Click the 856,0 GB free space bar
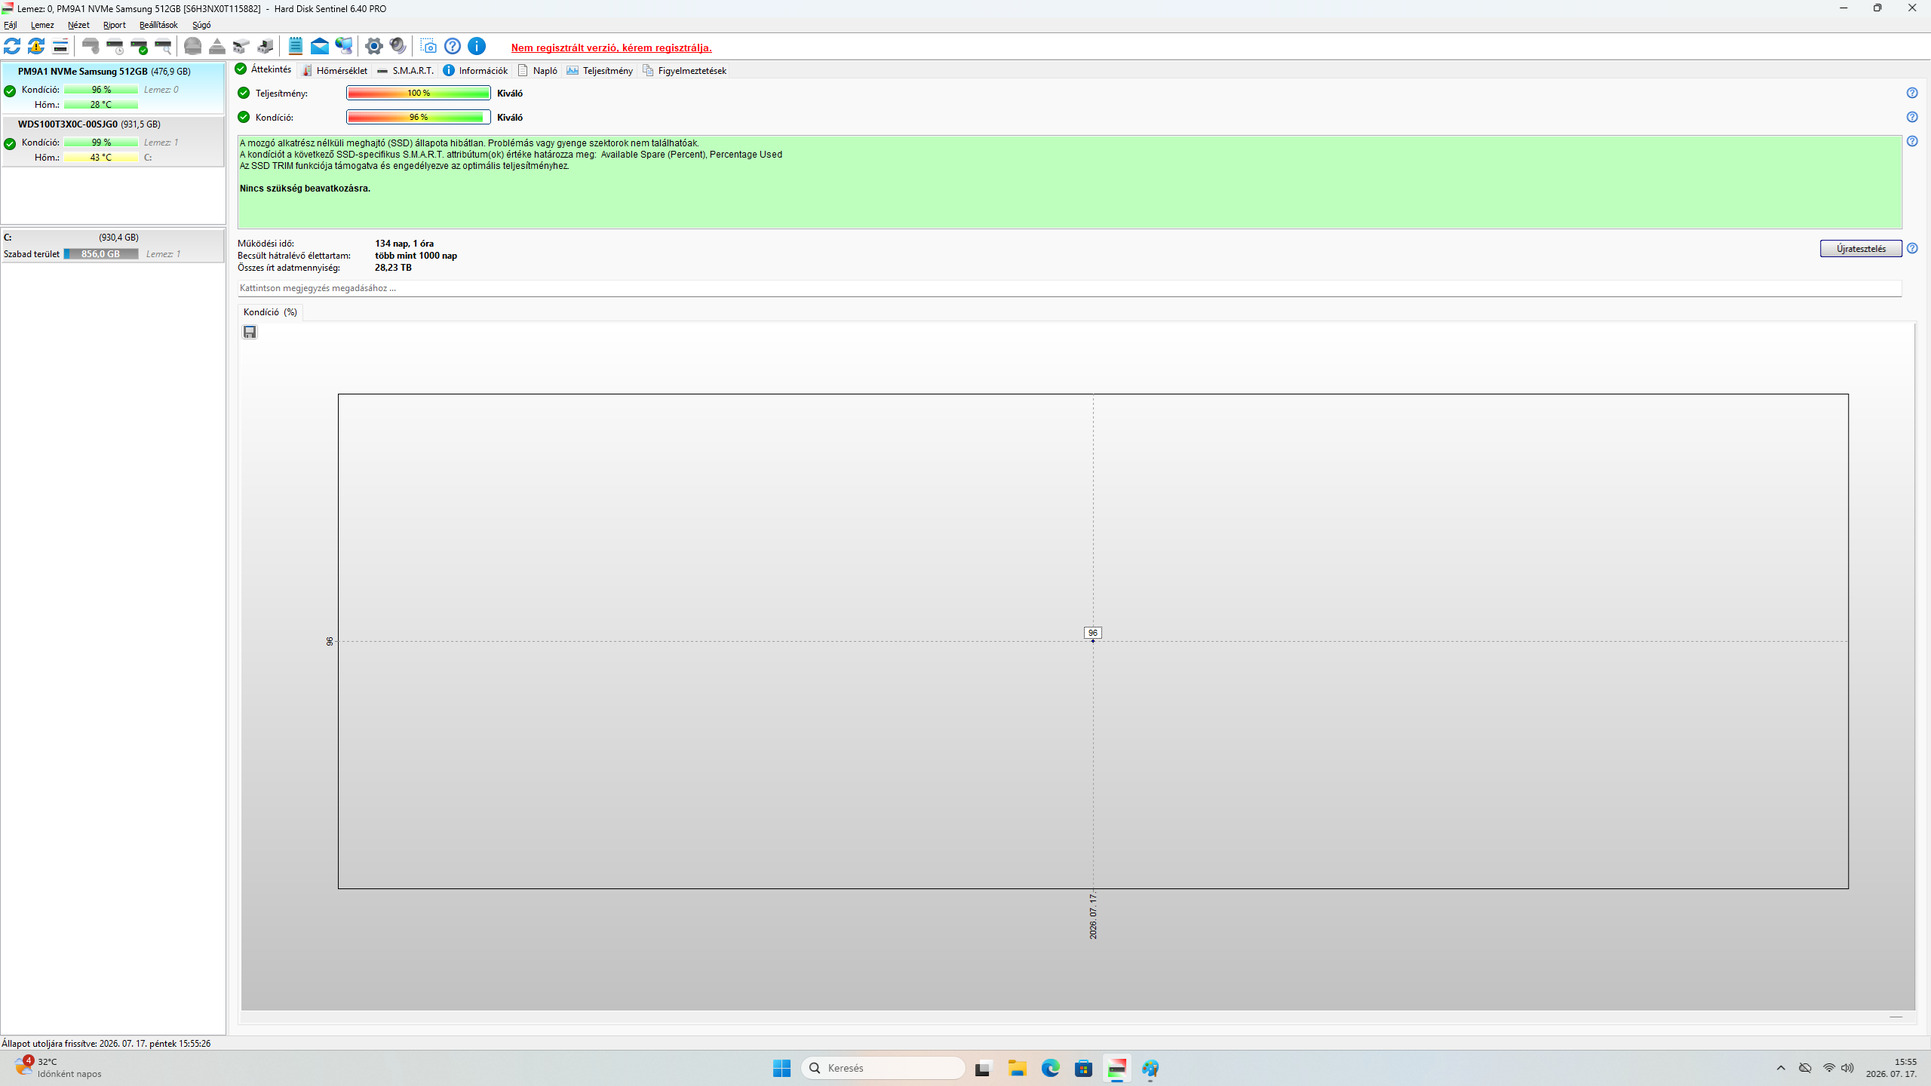 (101, 254)
